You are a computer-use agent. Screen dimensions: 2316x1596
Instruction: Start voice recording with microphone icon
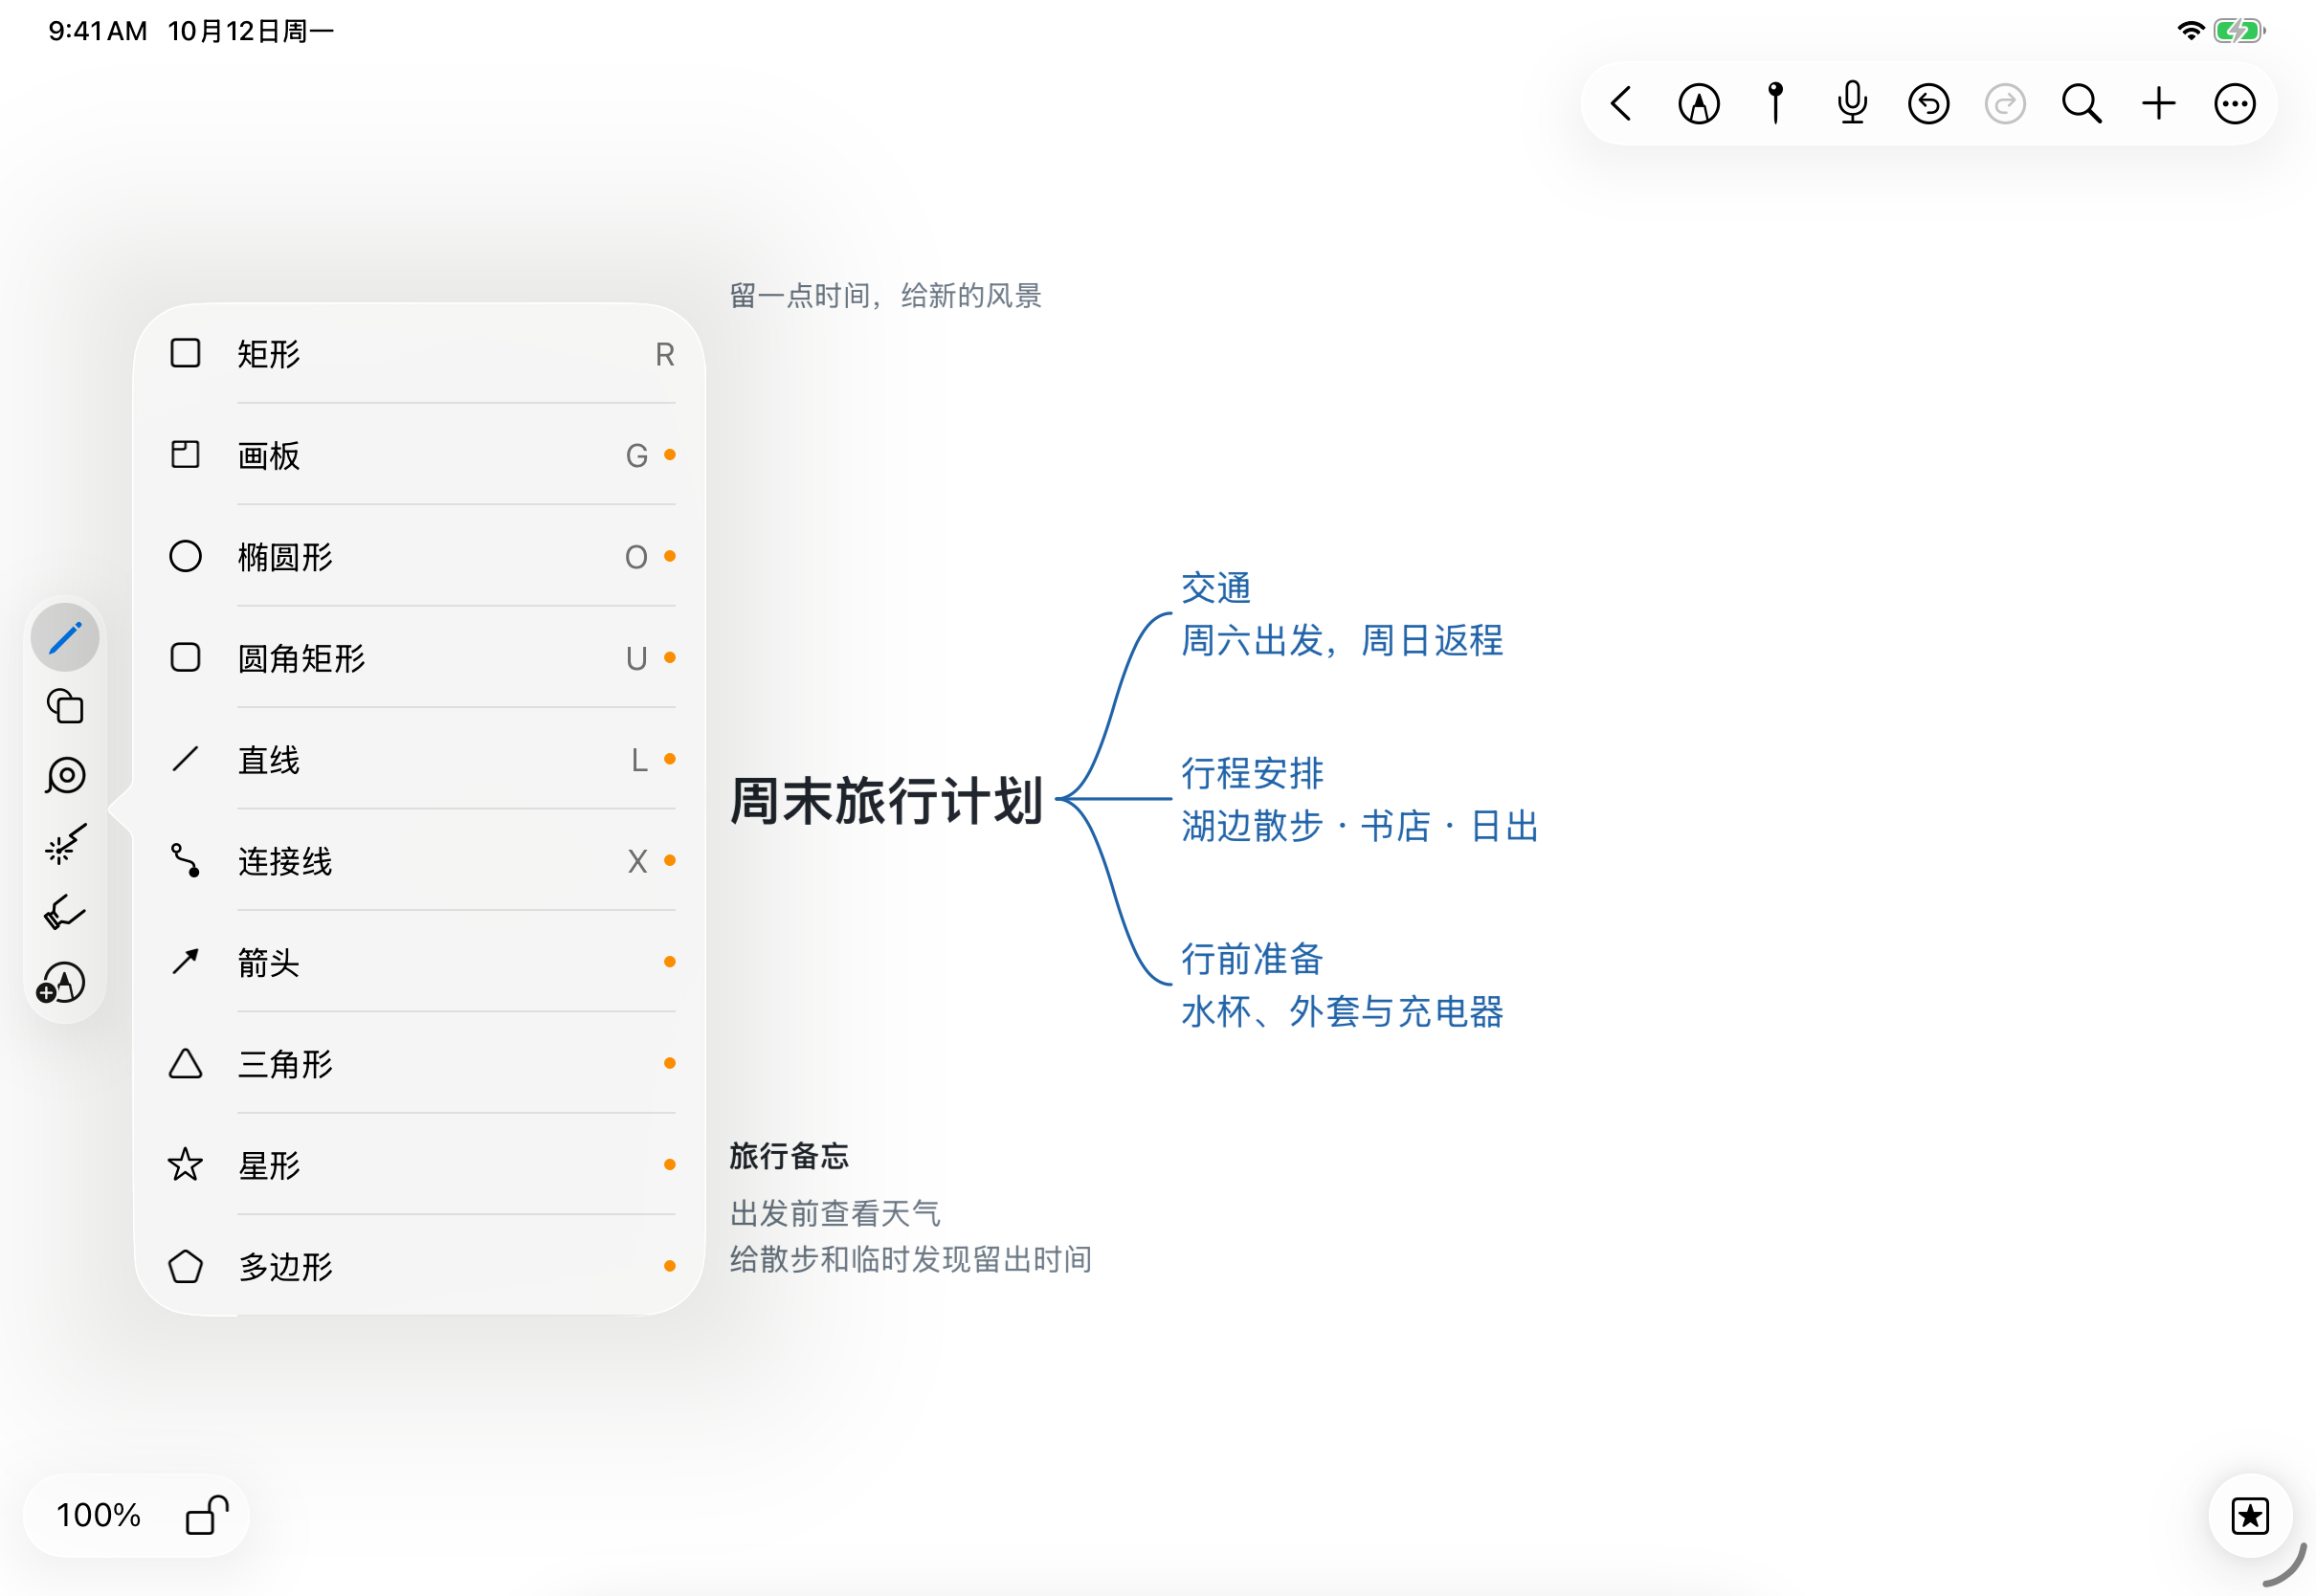click(x=1852, y=102)
